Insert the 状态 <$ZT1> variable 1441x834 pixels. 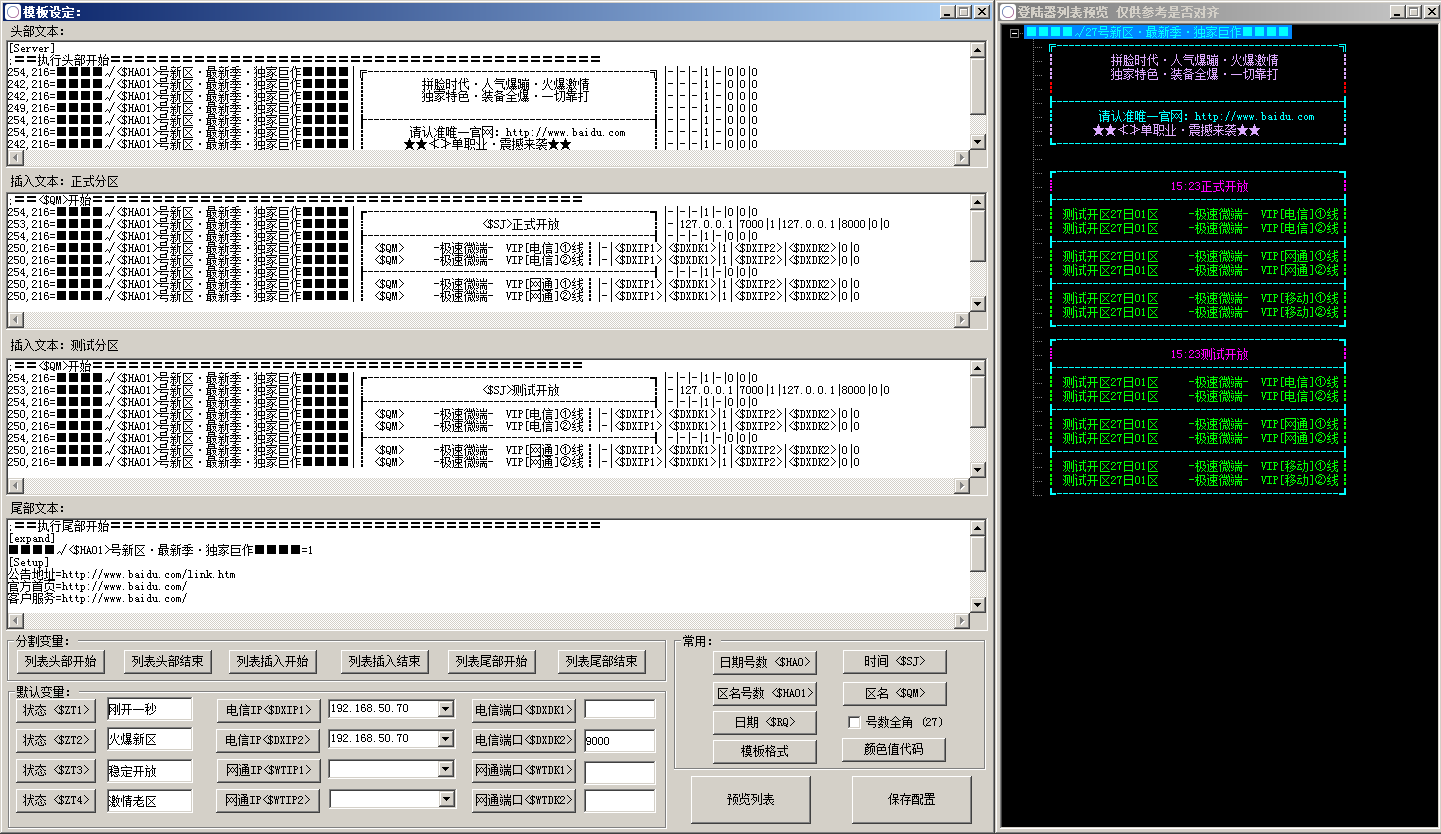click(56, 710)
